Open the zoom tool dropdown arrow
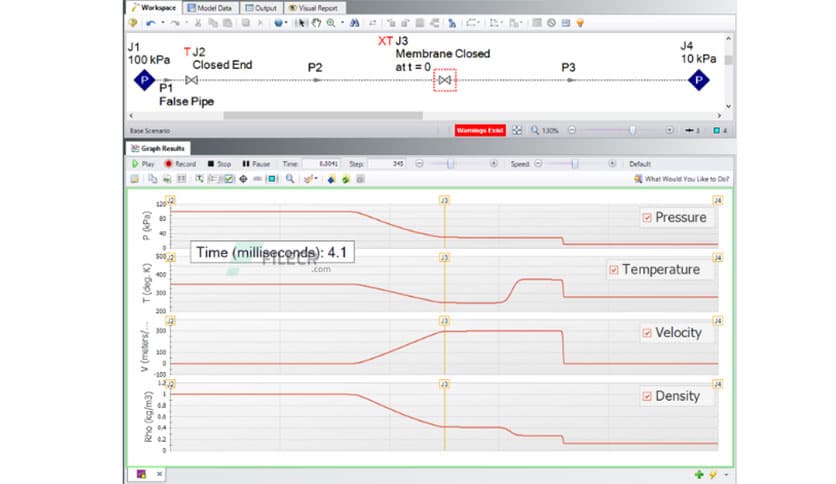 click(343, 21)
